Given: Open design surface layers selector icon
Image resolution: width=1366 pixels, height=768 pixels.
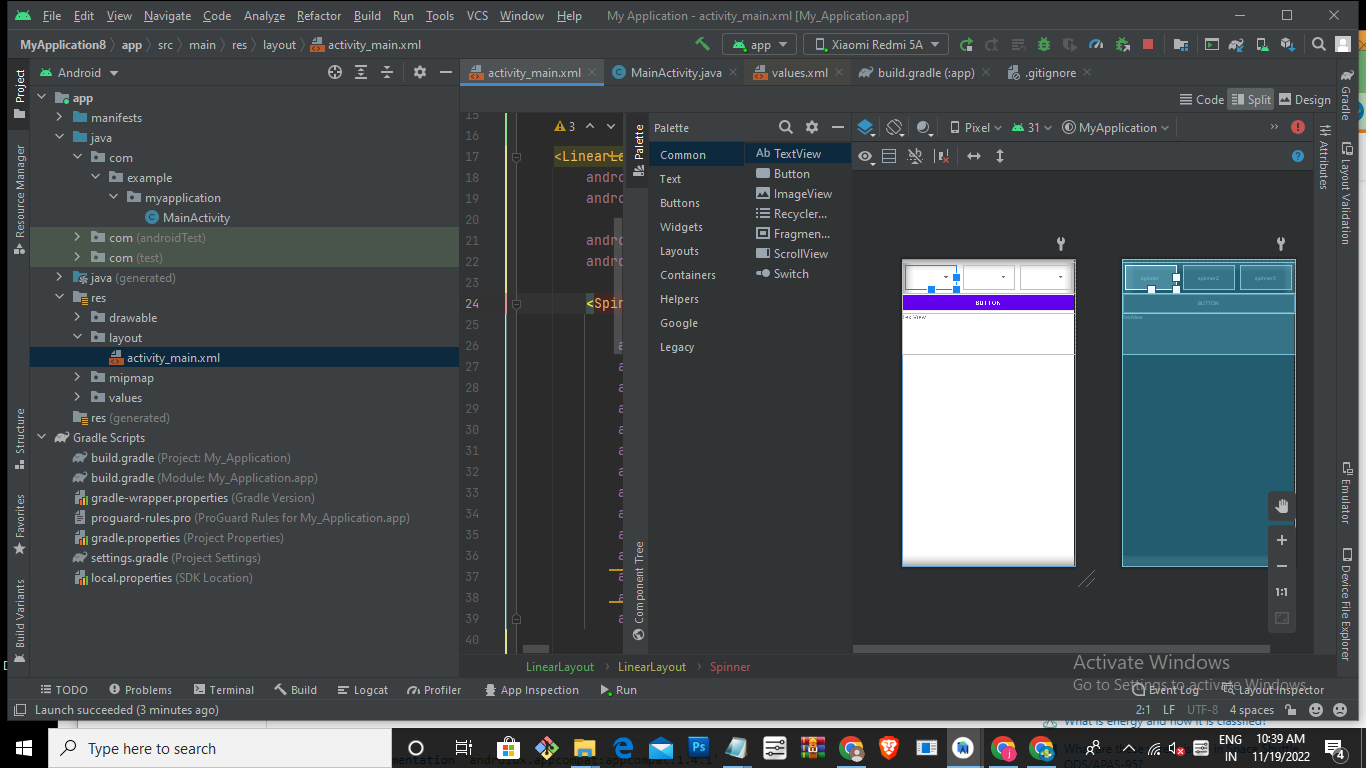Looking at the screenshot, I should [866, 127].
